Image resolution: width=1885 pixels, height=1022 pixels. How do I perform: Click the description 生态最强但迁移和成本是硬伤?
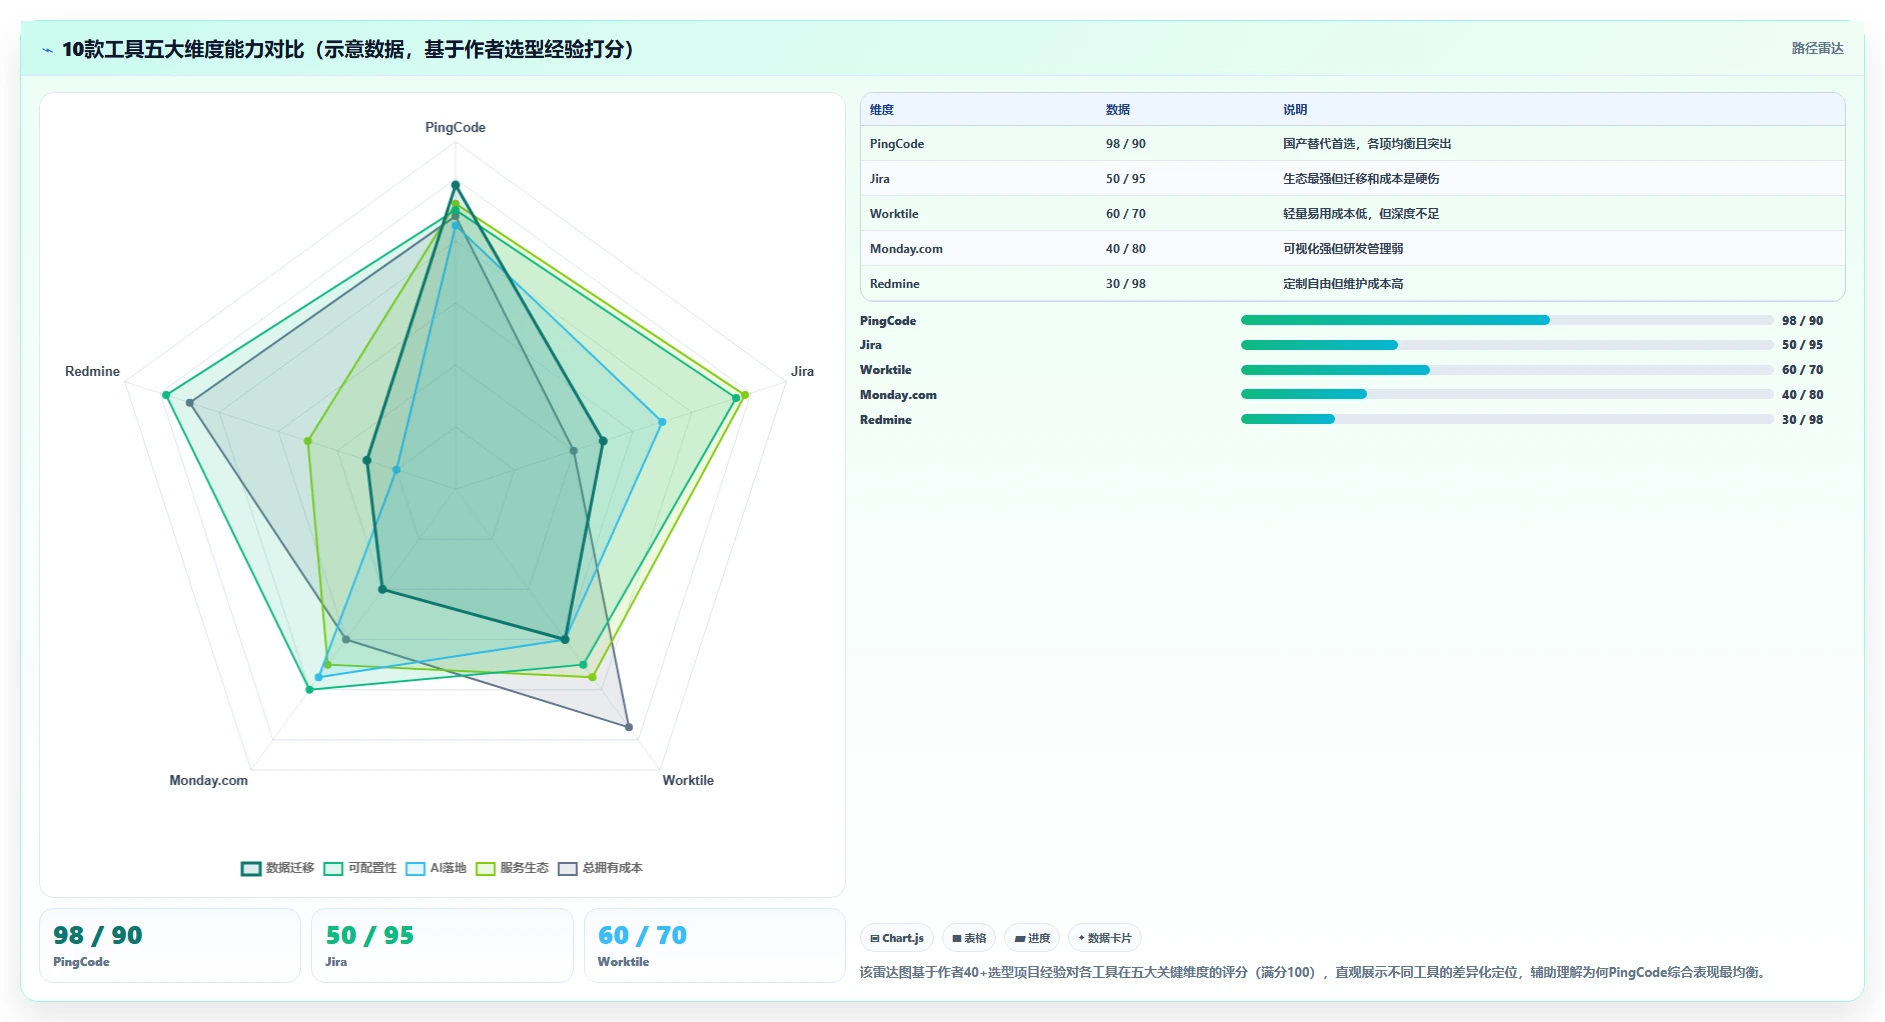(x=1361, y=179)
